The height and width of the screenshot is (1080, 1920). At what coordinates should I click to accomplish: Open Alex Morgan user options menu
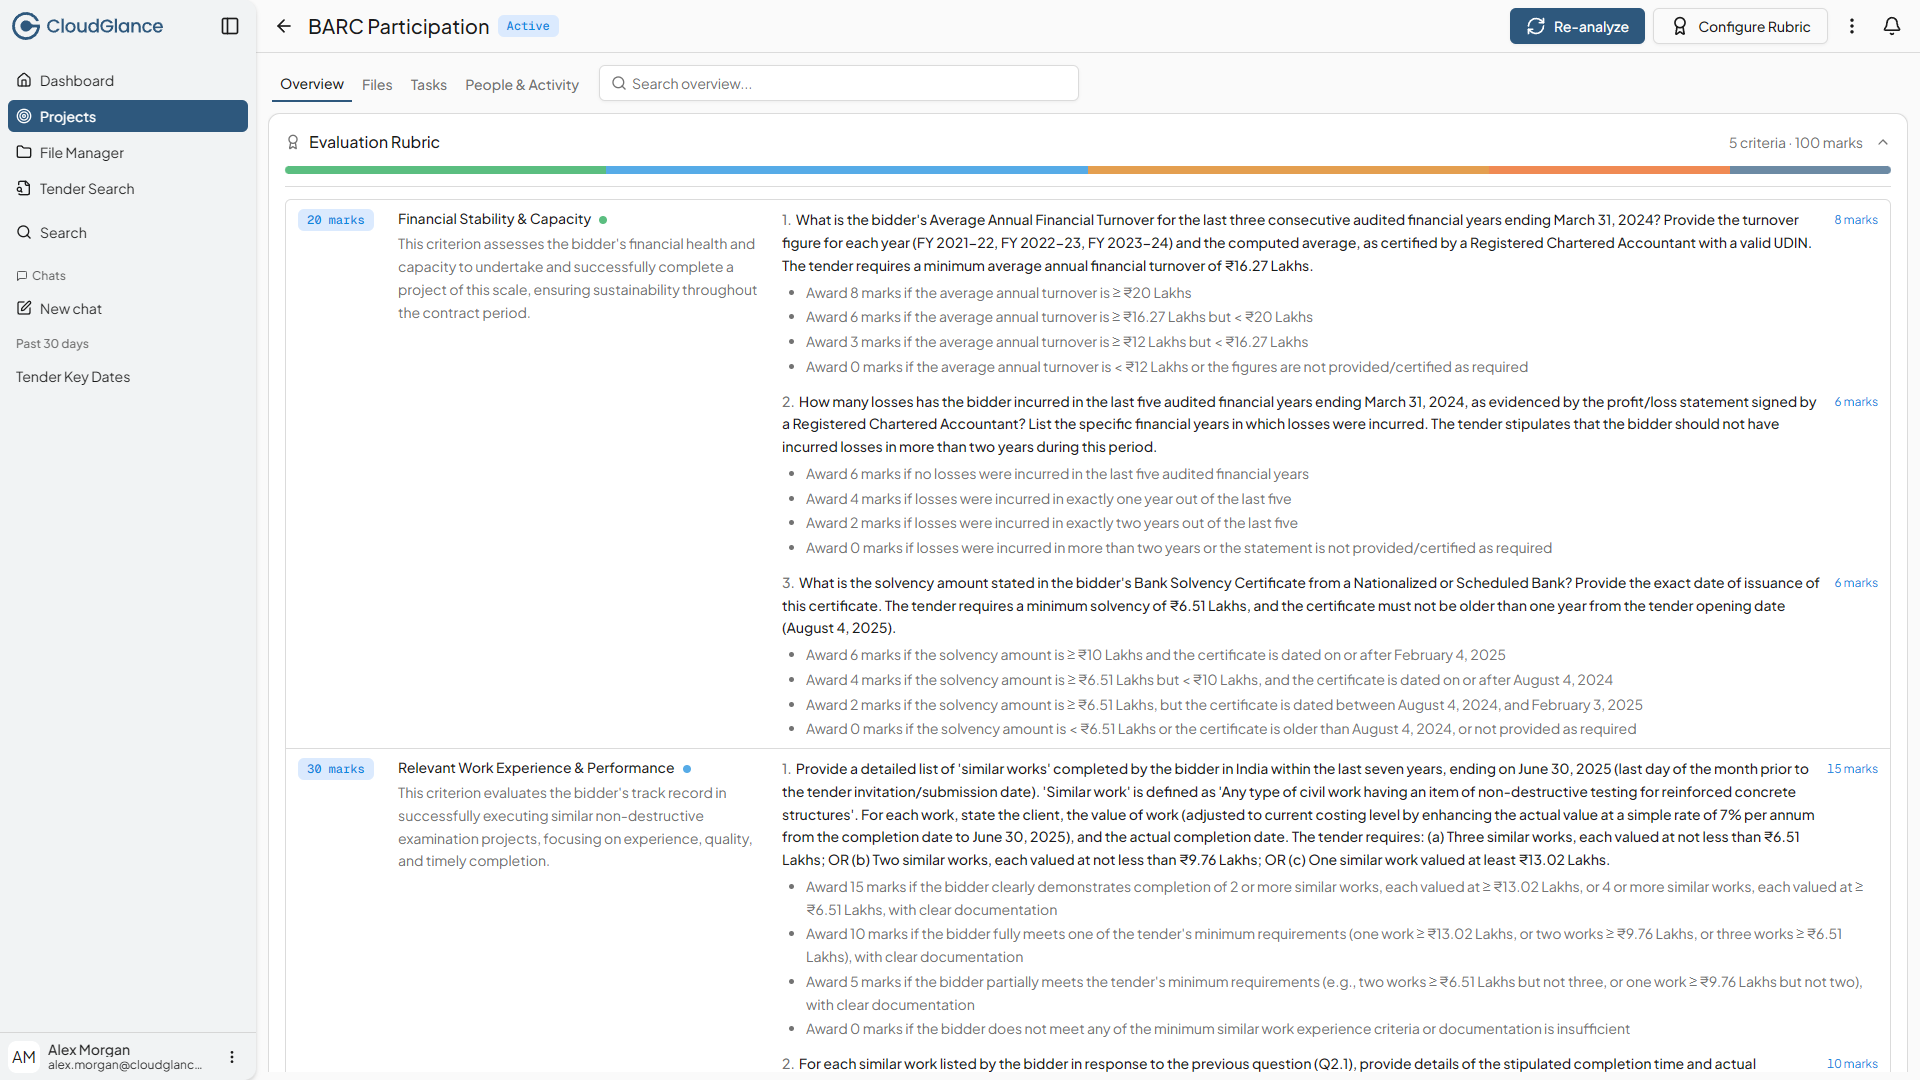coord(232,1057)
